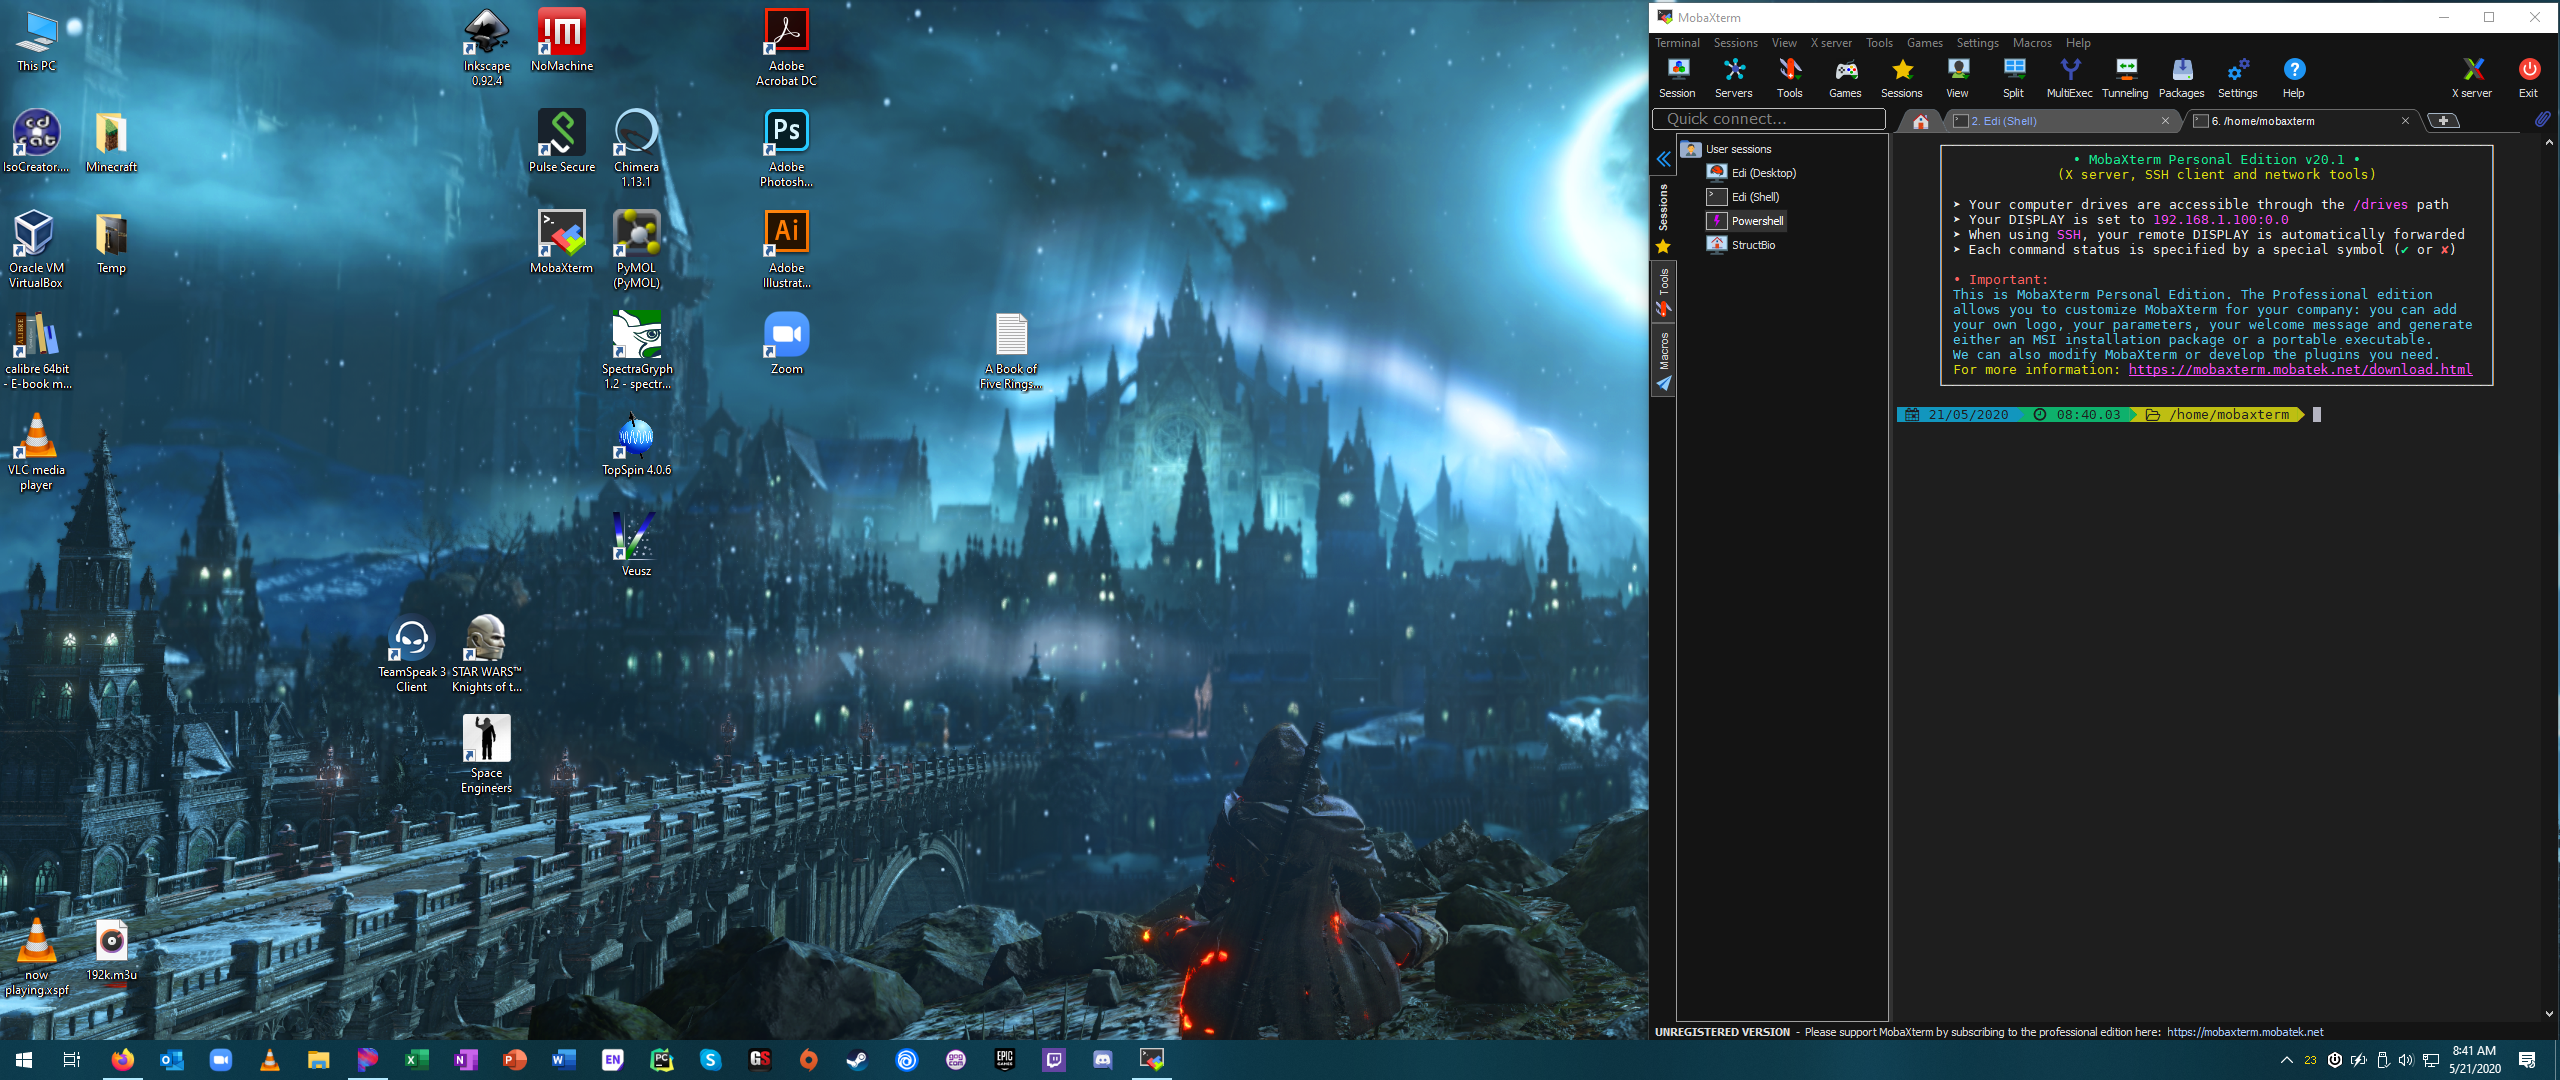Click the terminal scrollbar down arrow
This screenshot has height=1080, width=2560.
tap(2549, 1014)
